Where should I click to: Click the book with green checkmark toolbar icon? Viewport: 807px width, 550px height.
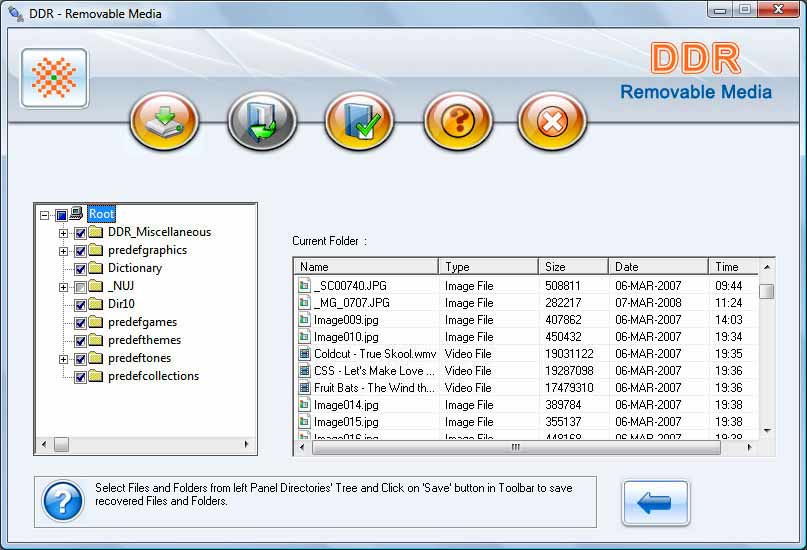(359, 121)
